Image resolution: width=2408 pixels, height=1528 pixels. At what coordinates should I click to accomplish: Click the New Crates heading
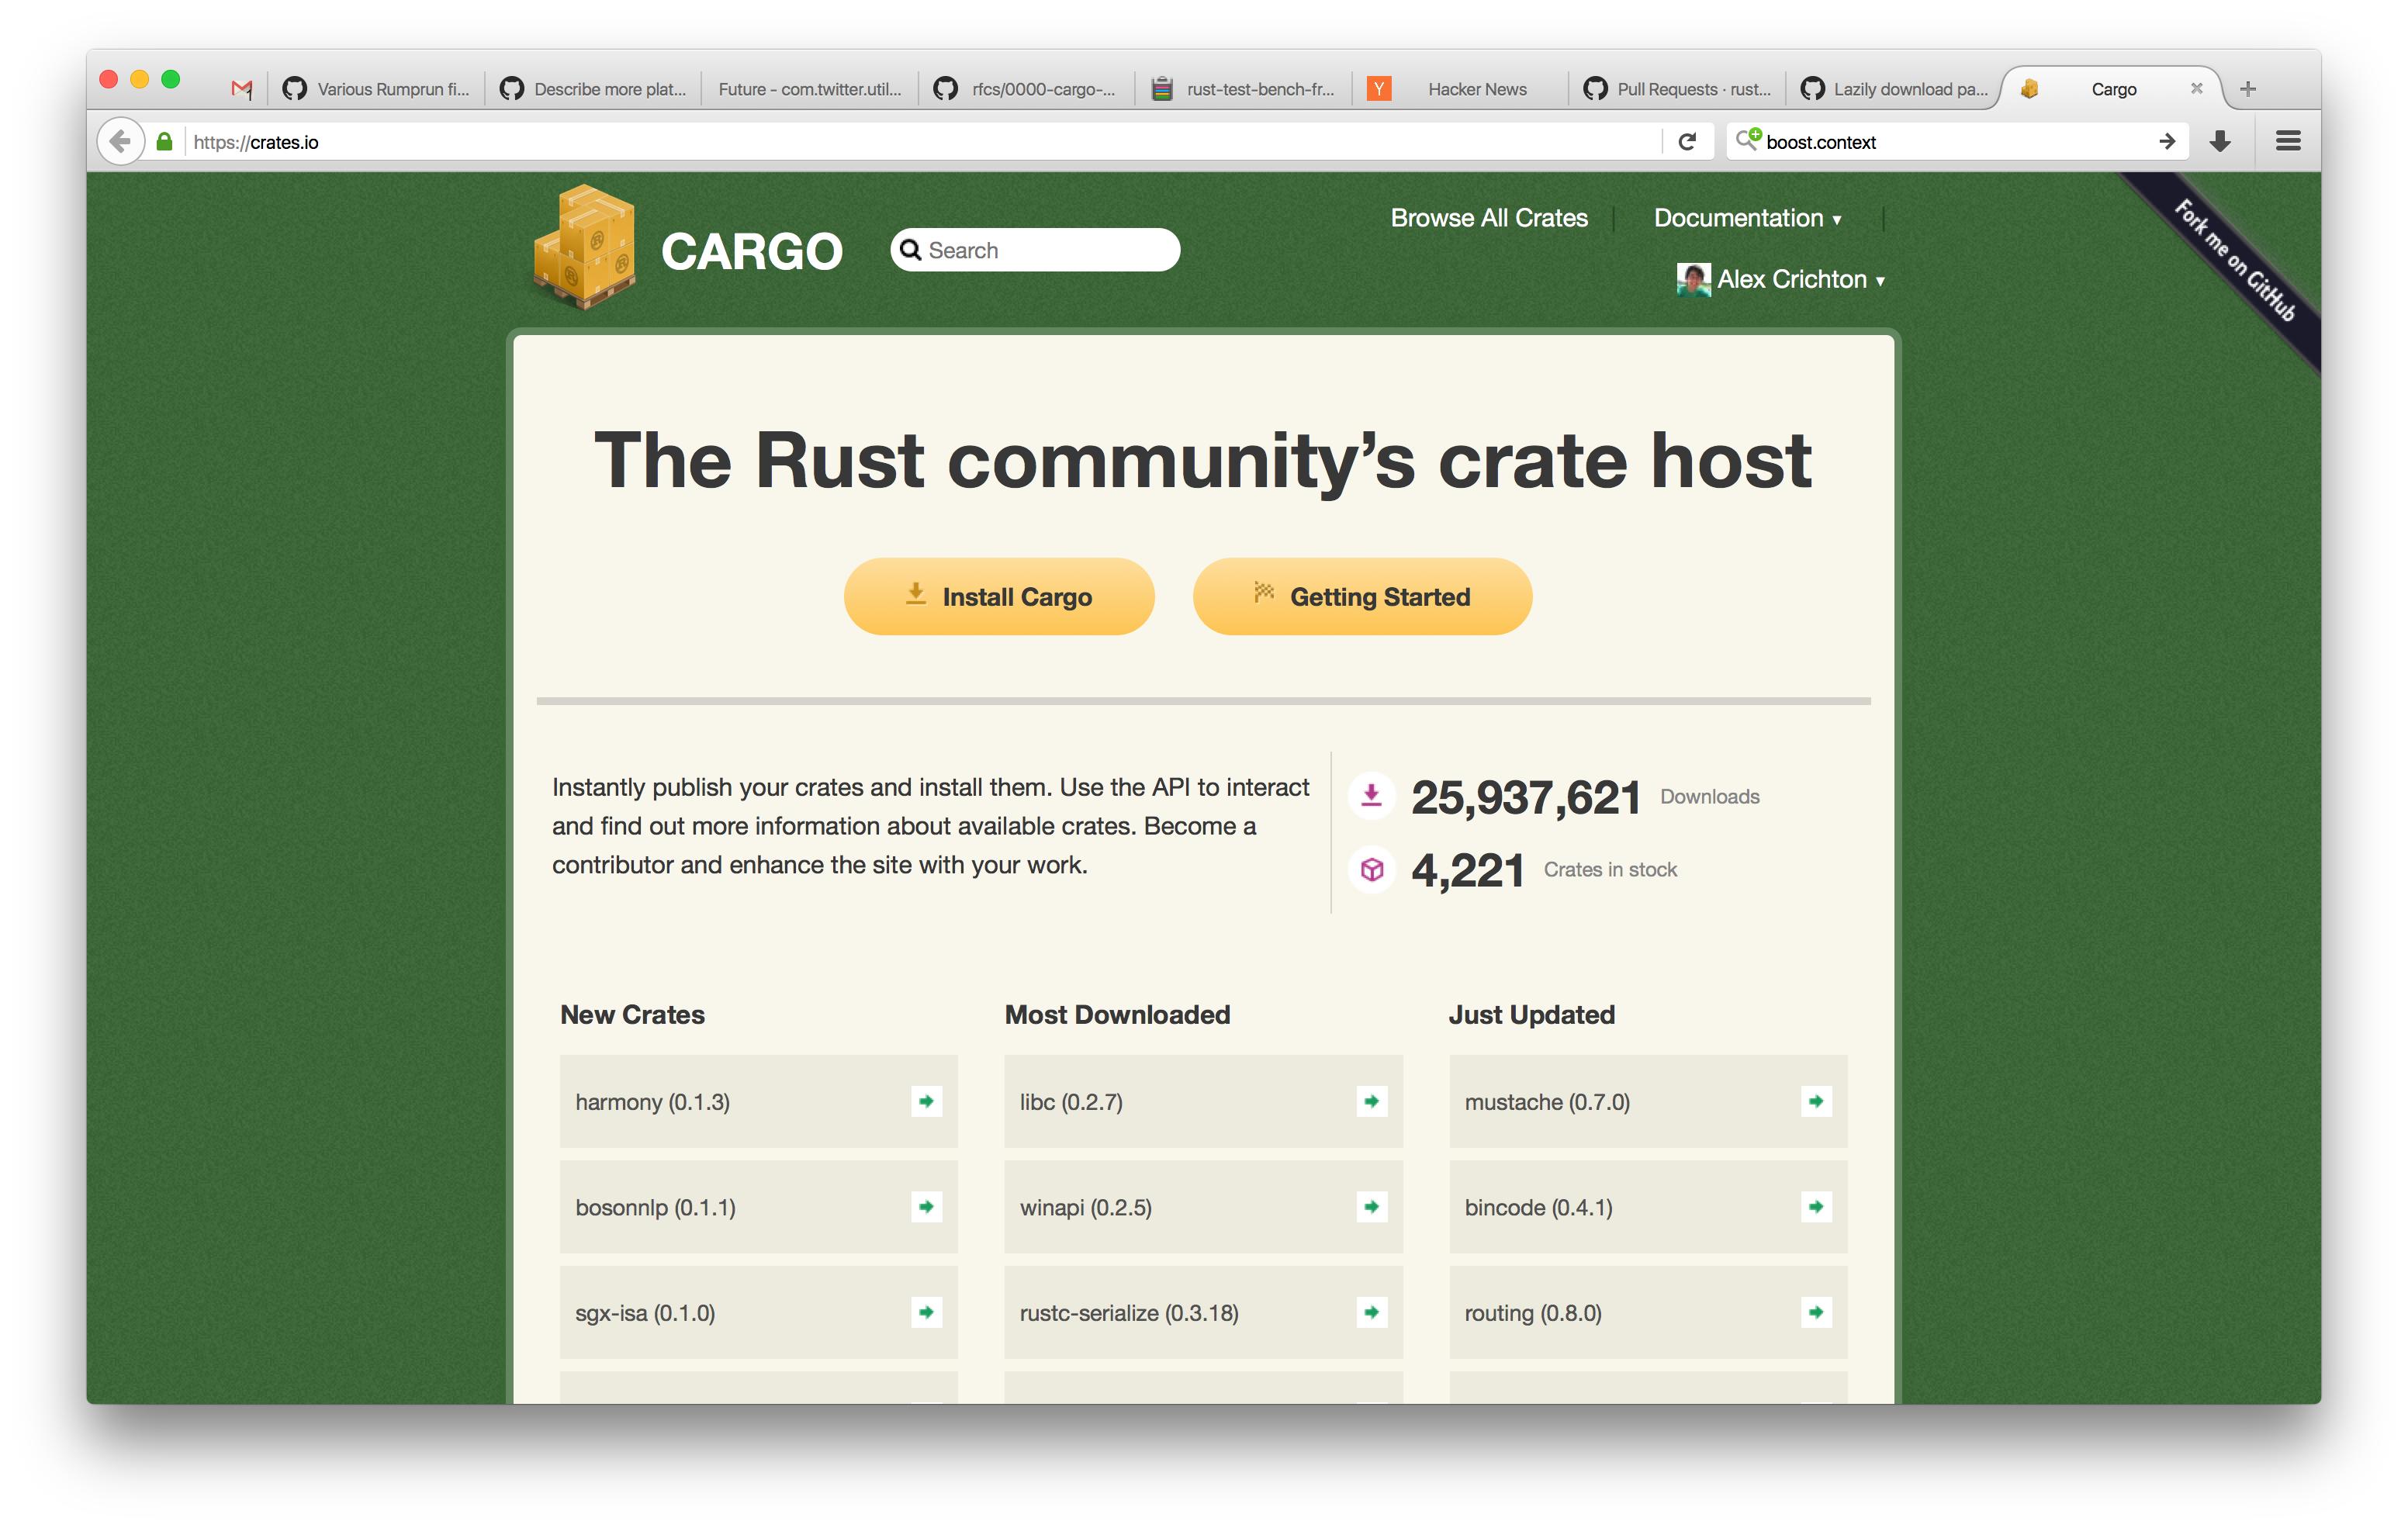point(632,1014)
